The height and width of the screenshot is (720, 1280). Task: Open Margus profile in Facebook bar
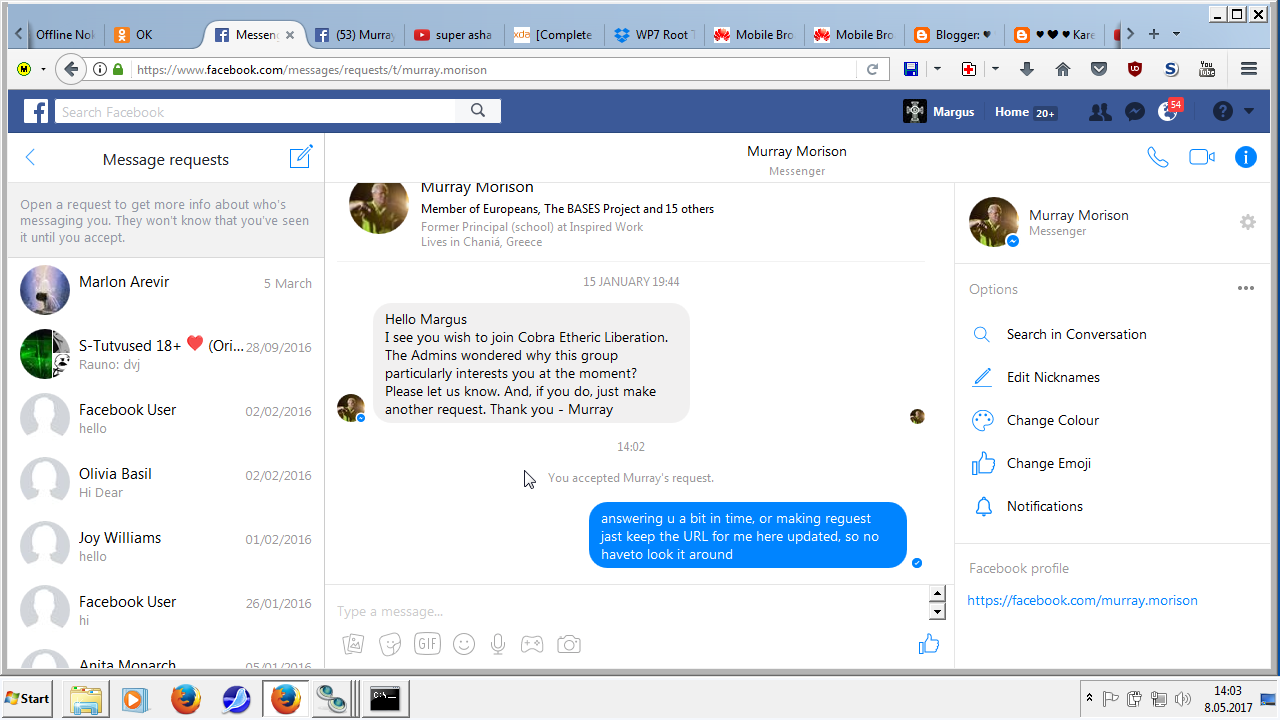coord(938,111)
